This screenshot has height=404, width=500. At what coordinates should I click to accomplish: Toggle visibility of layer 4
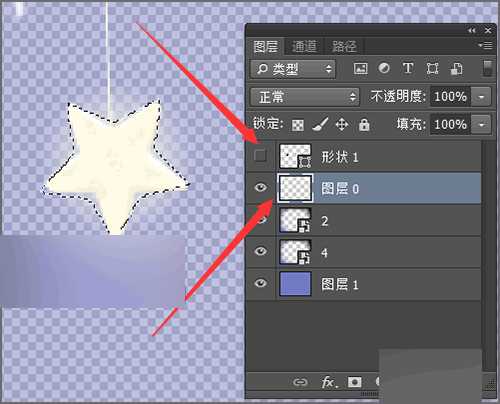(261, 251)
